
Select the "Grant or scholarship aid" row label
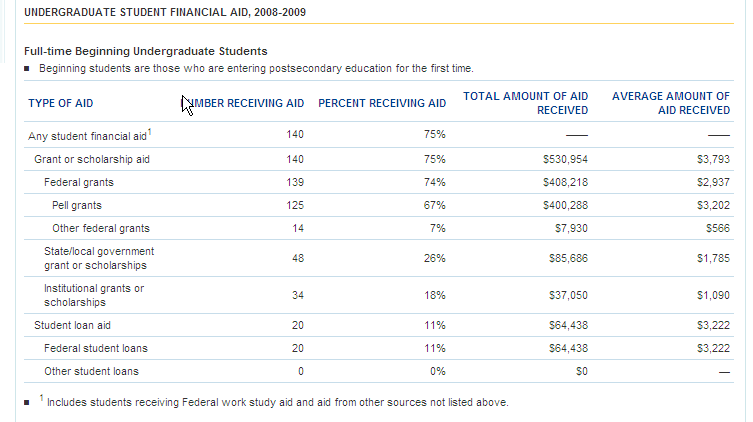pyautogui.click(x=91, y=159)
